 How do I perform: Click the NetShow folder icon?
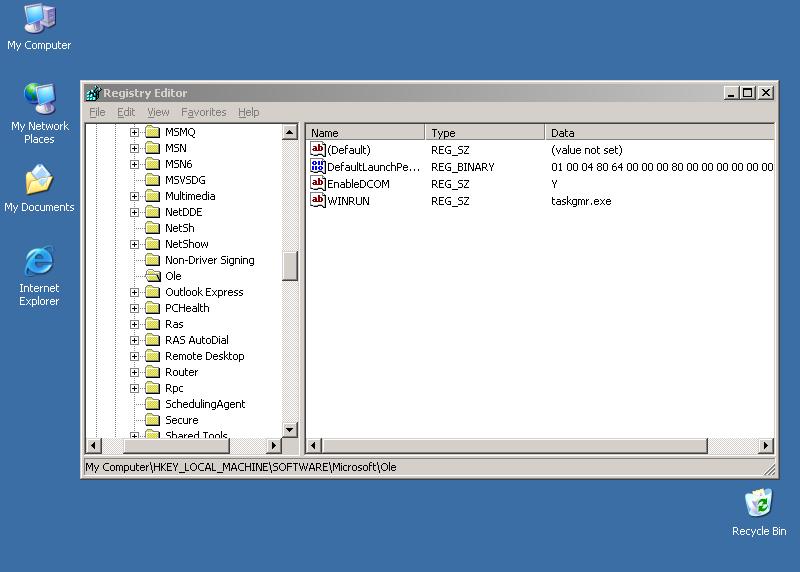[153, 244]
